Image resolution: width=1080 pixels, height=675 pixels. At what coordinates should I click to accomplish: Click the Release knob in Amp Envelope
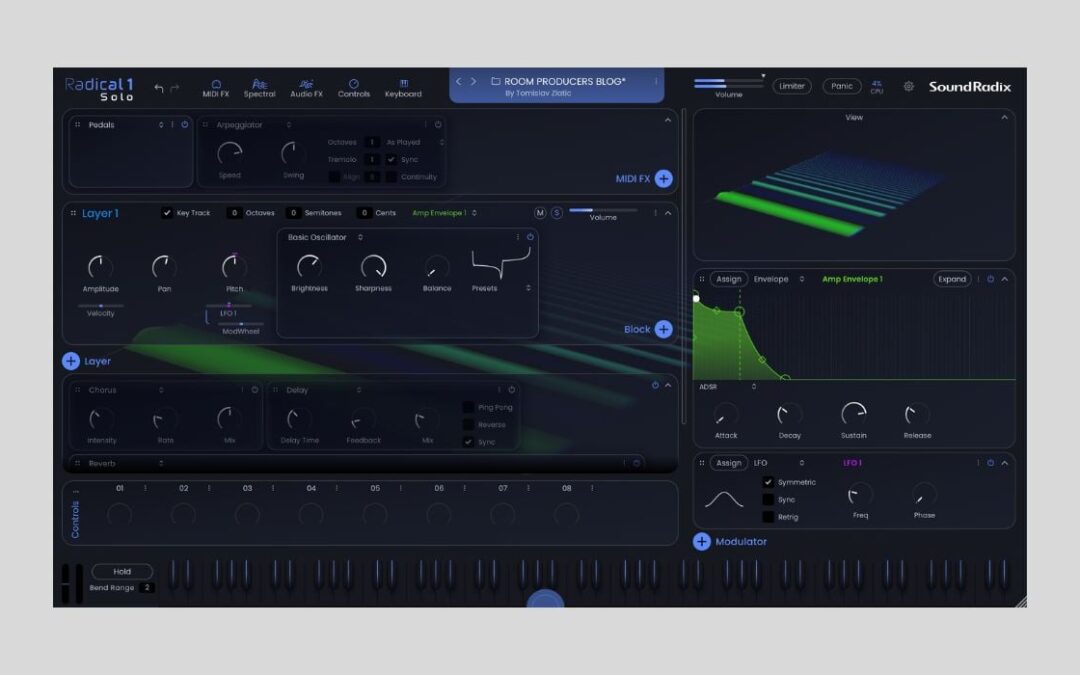tap(917, 415)
